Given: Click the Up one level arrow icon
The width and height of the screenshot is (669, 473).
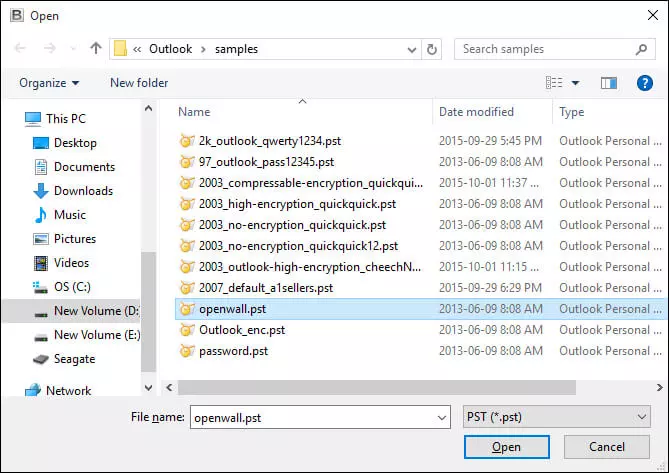Looking at the screenshot, I should tap(96, 49).
